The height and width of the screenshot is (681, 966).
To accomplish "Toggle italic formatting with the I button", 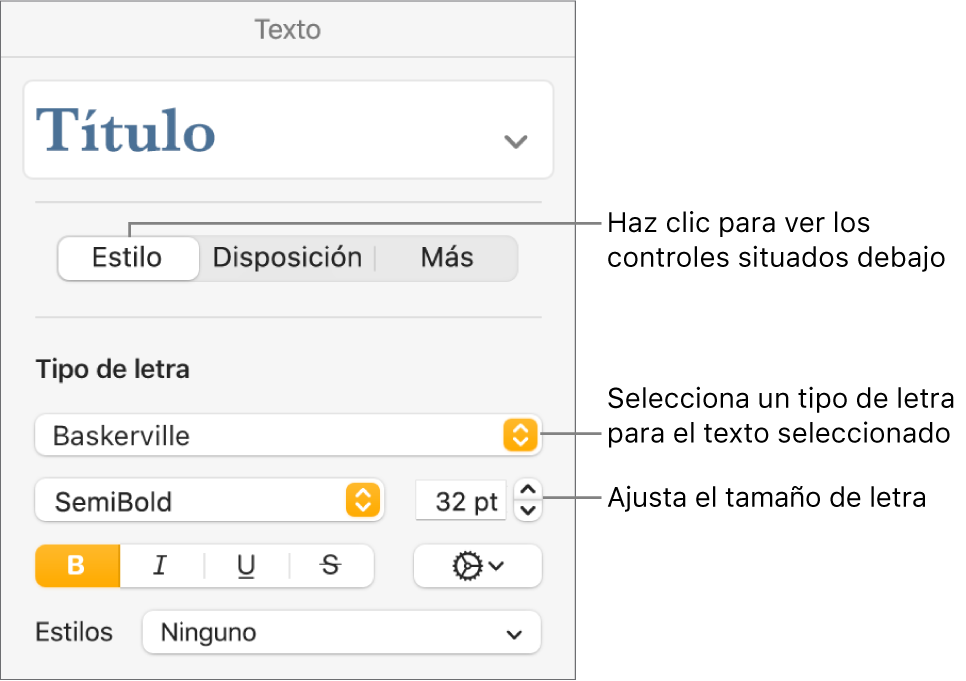I will pos(161,565).
